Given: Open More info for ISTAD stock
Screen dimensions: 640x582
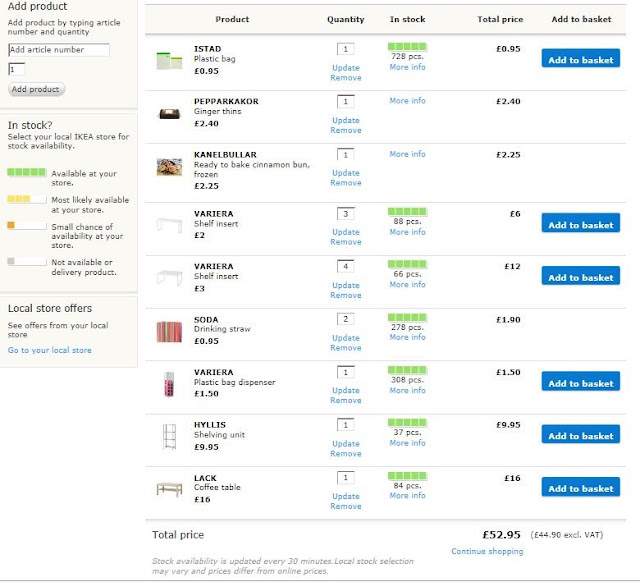Looking at the screenshot, I should [407, 67].
